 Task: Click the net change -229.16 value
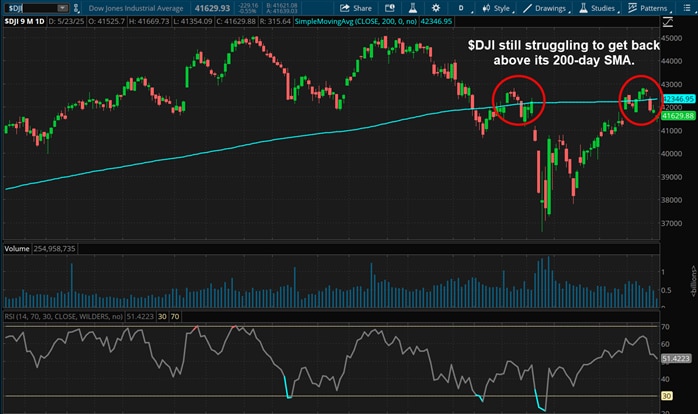248,5
